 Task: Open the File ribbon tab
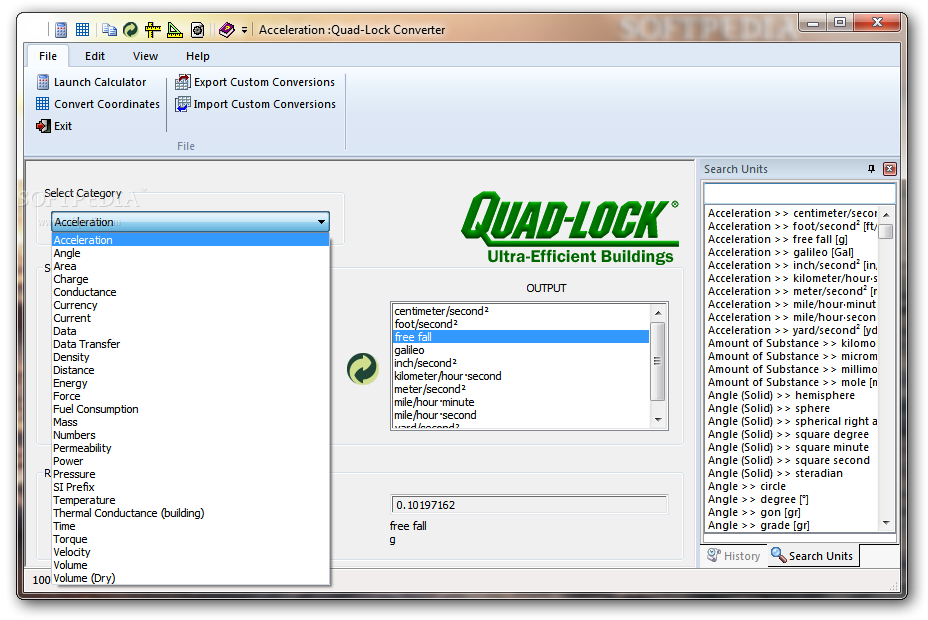(x=48, y=56)
